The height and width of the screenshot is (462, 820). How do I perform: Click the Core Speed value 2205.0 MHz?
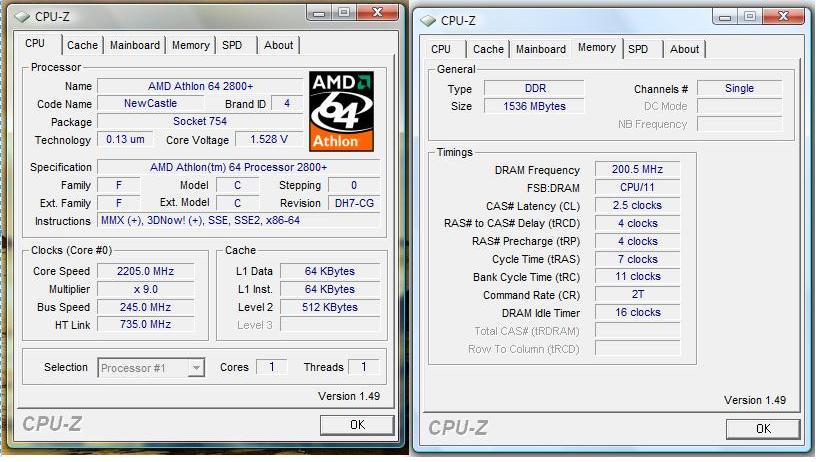pos(145,271)
